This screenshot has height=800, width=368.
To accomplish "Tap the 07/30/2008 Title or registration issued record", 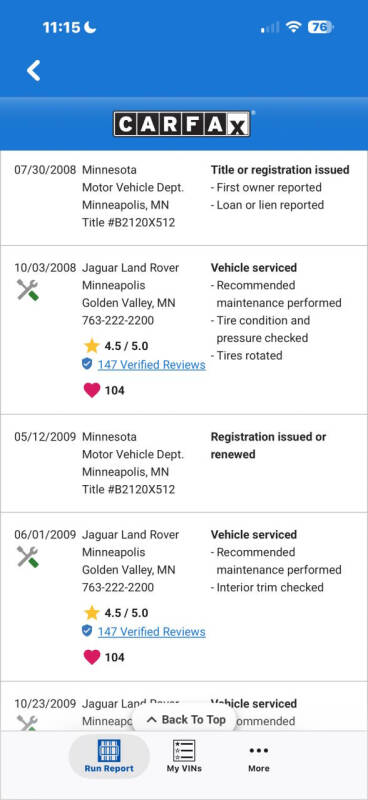I will click(184, 197).
